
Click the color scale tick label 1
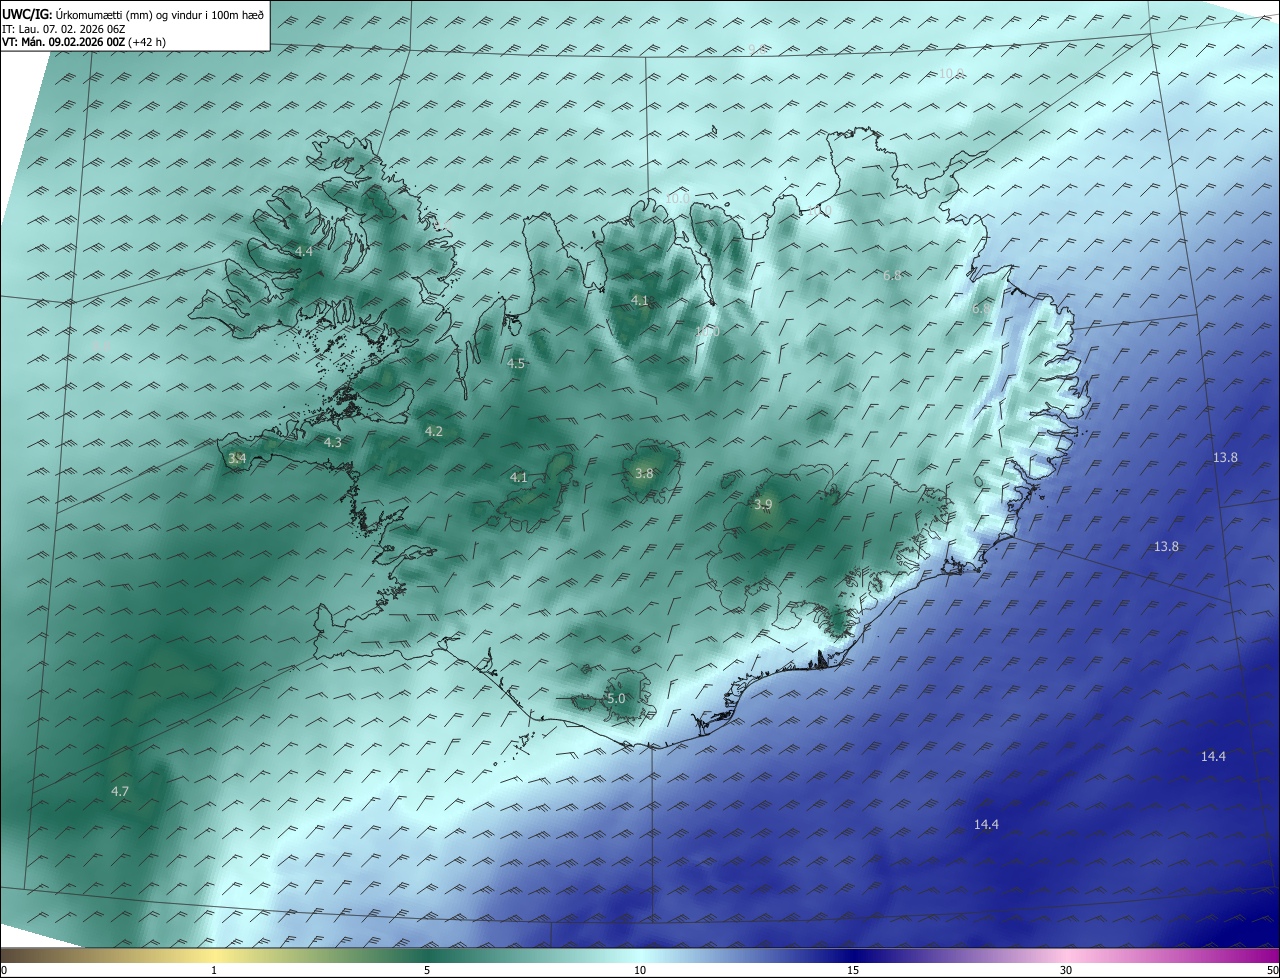[214, 970]
